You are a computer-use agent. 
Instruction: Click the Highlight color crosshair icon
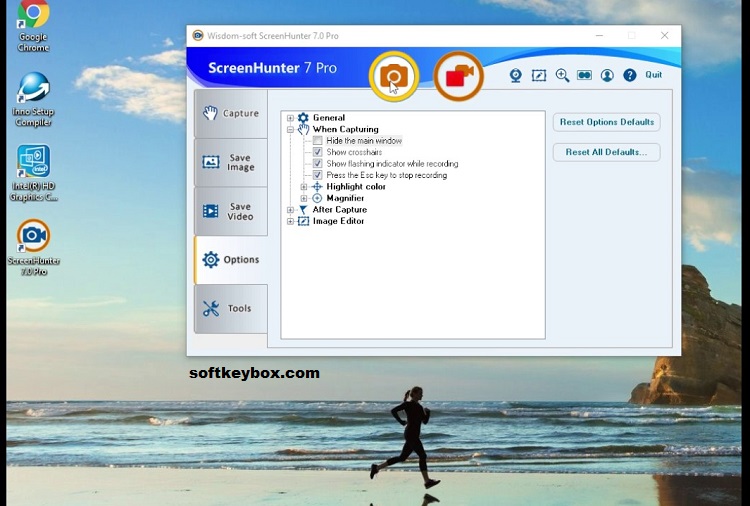point(317,187)
